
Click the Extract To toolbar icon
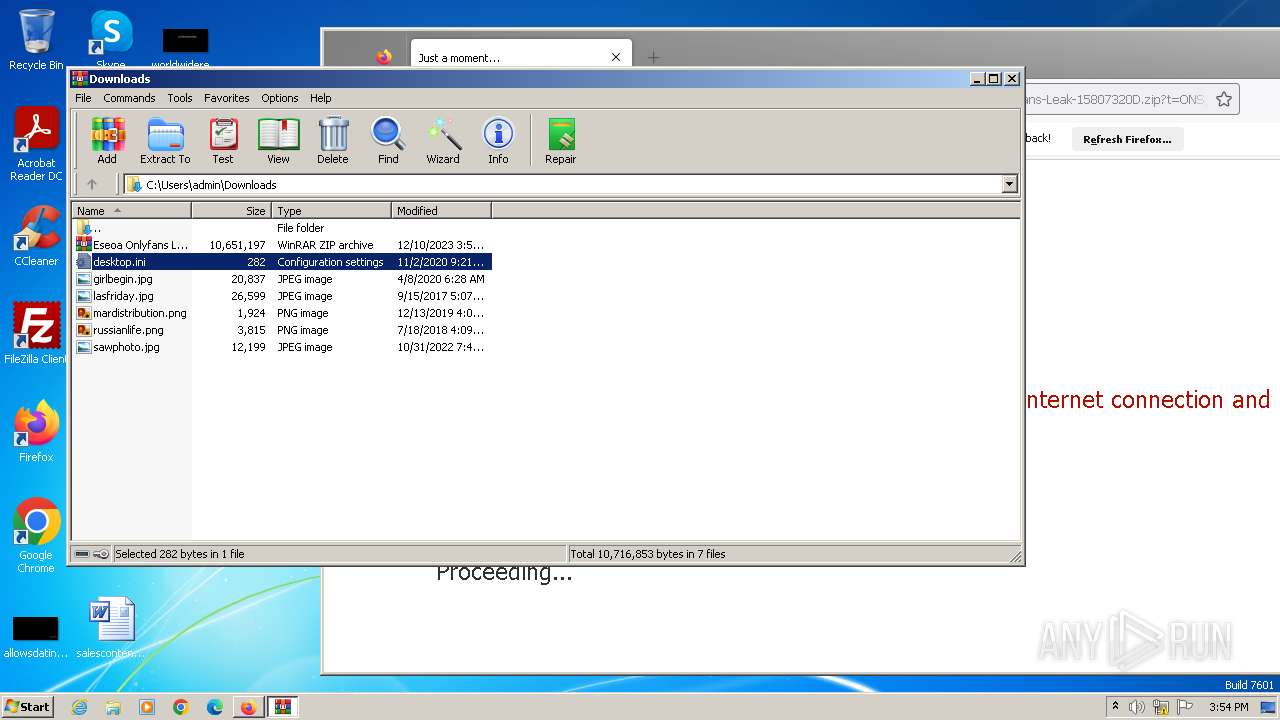[x=165, y=140]
